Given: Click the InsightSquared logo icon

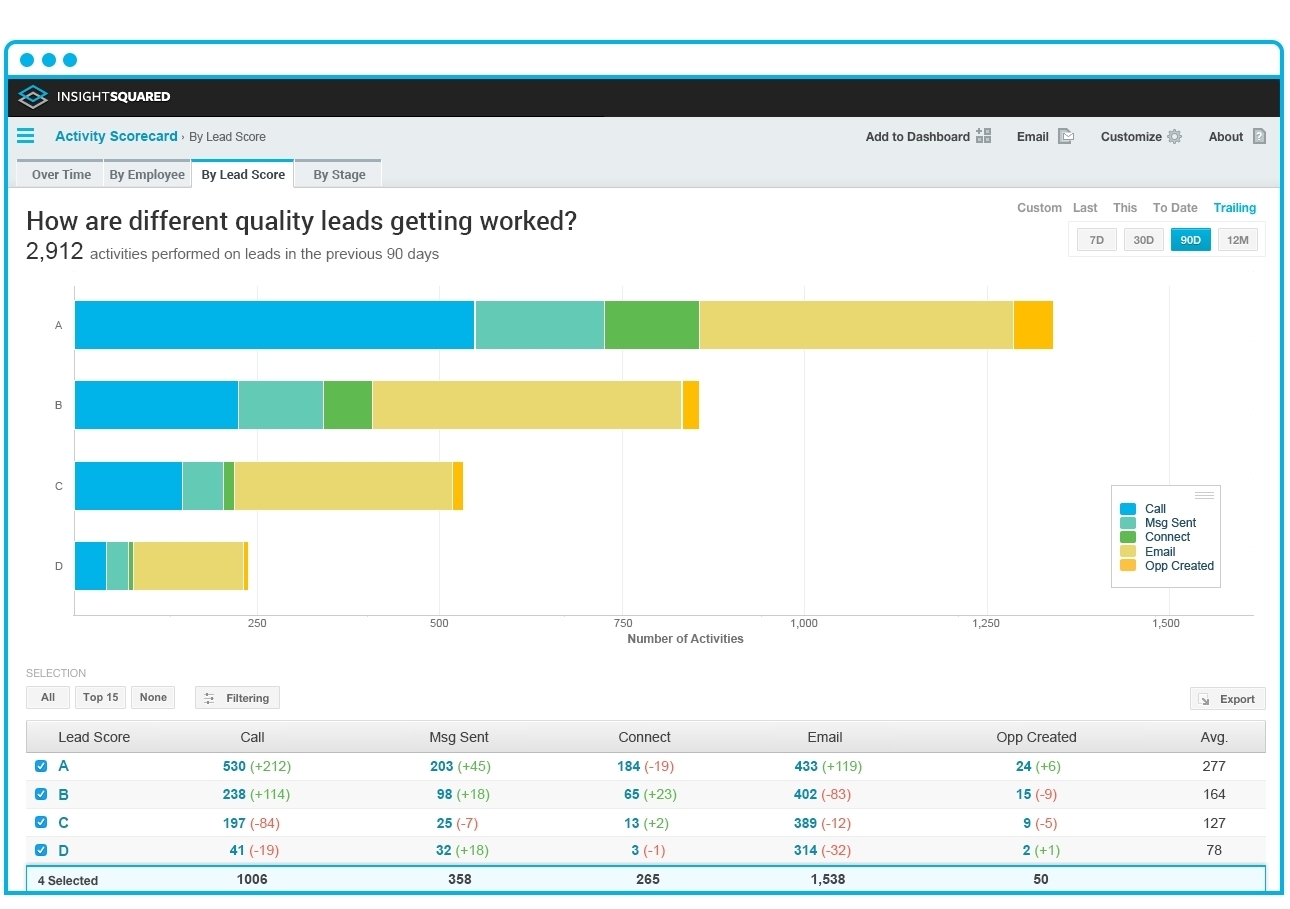Looking at the screenshot, I should click(x=33, y=97).
